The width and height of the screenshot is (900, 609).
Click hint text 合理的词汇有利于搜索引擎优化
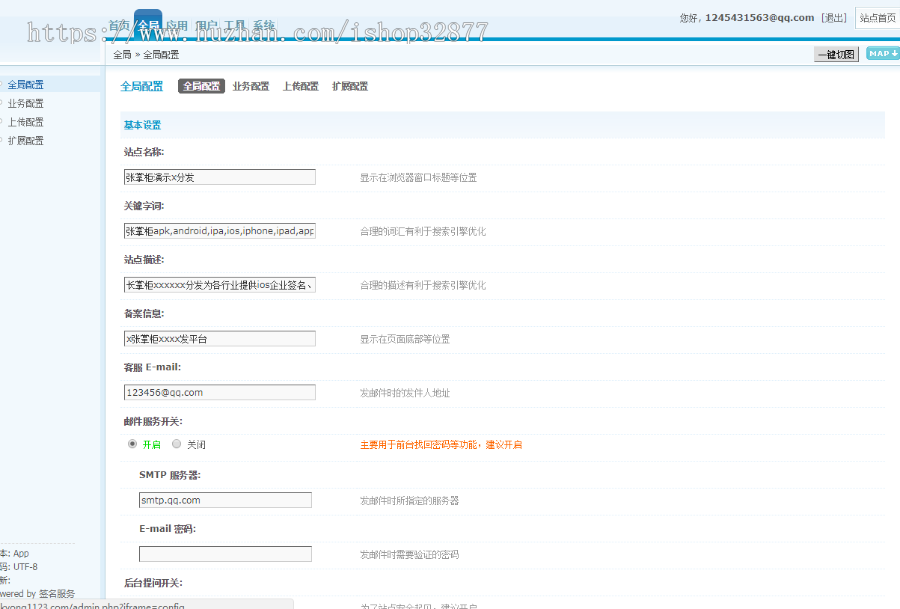(423, 231)
